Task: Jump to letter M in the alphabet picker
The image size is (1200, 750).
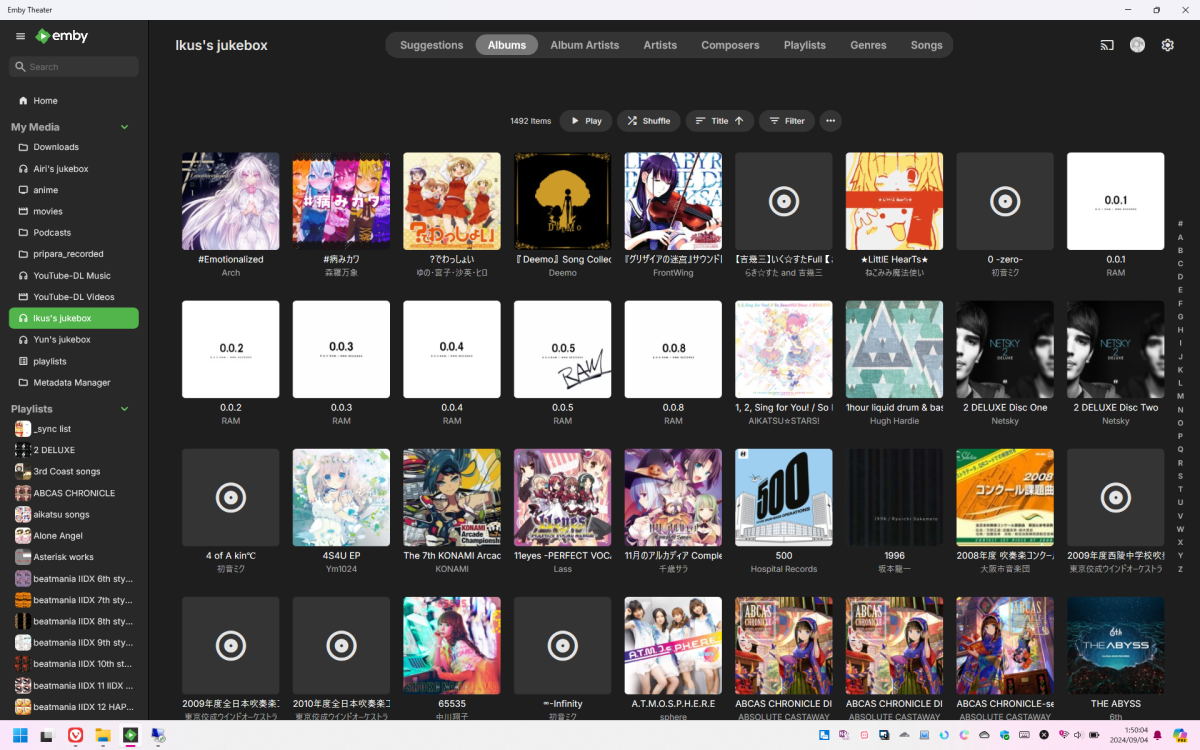Action: (x=1181, y=394)
